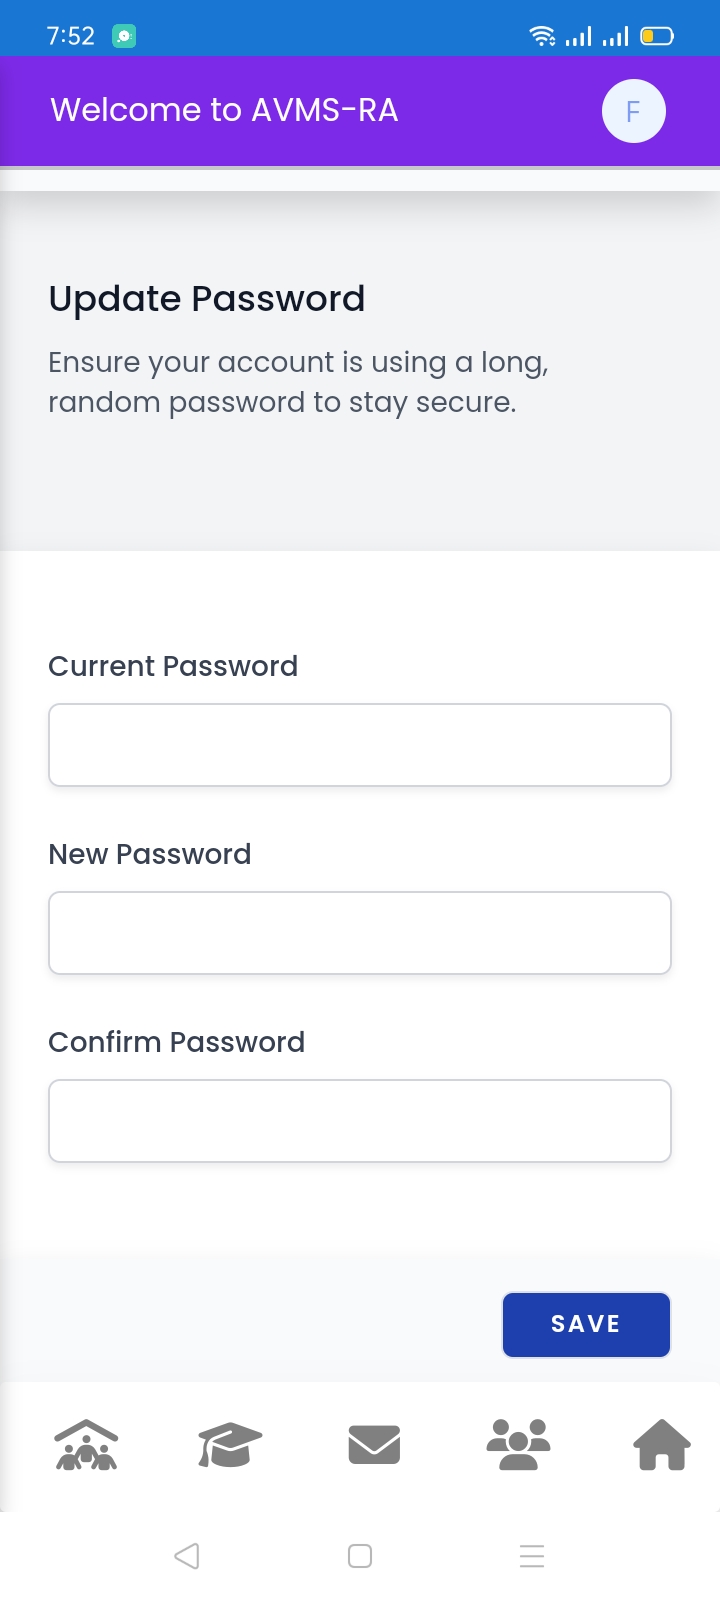
Task: Open the envelope messages icon
Action: 374,1445
